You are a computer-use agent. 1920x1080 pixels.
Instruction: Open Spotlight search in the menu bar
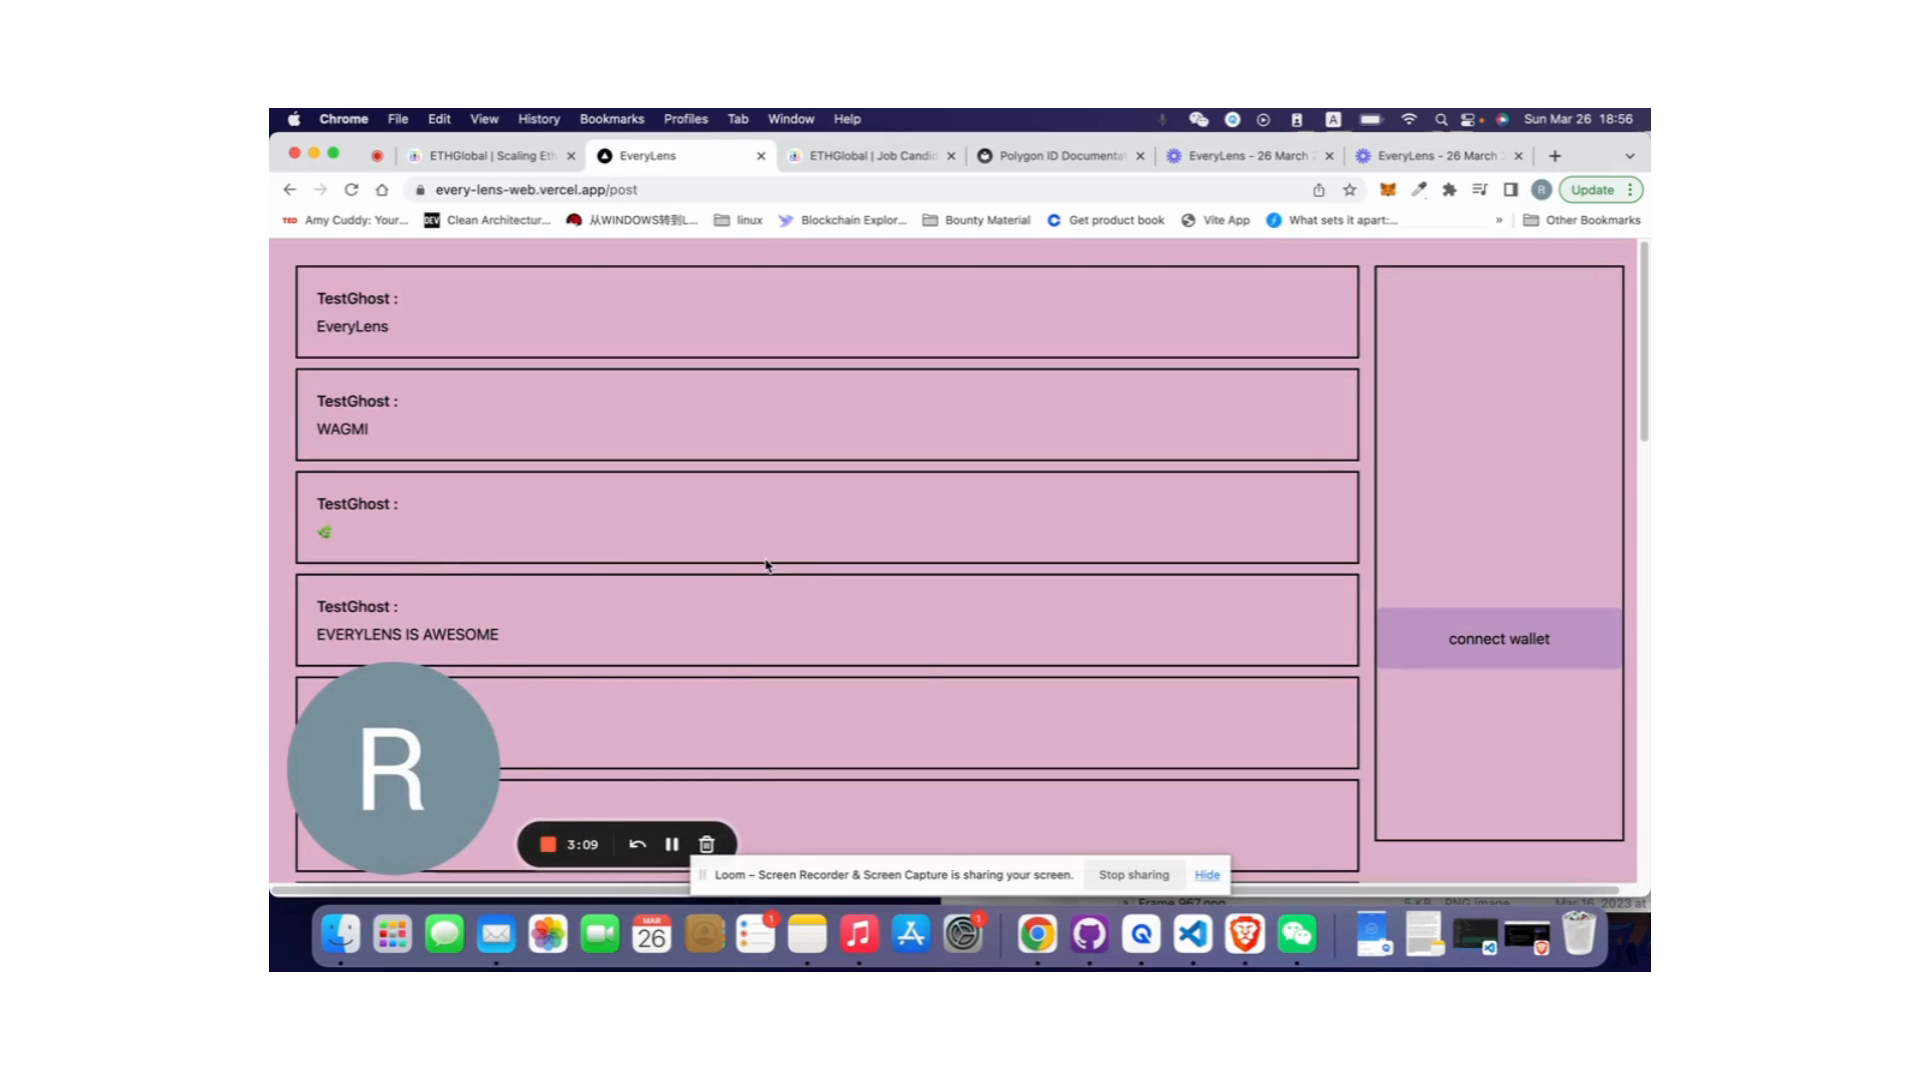1441,119
